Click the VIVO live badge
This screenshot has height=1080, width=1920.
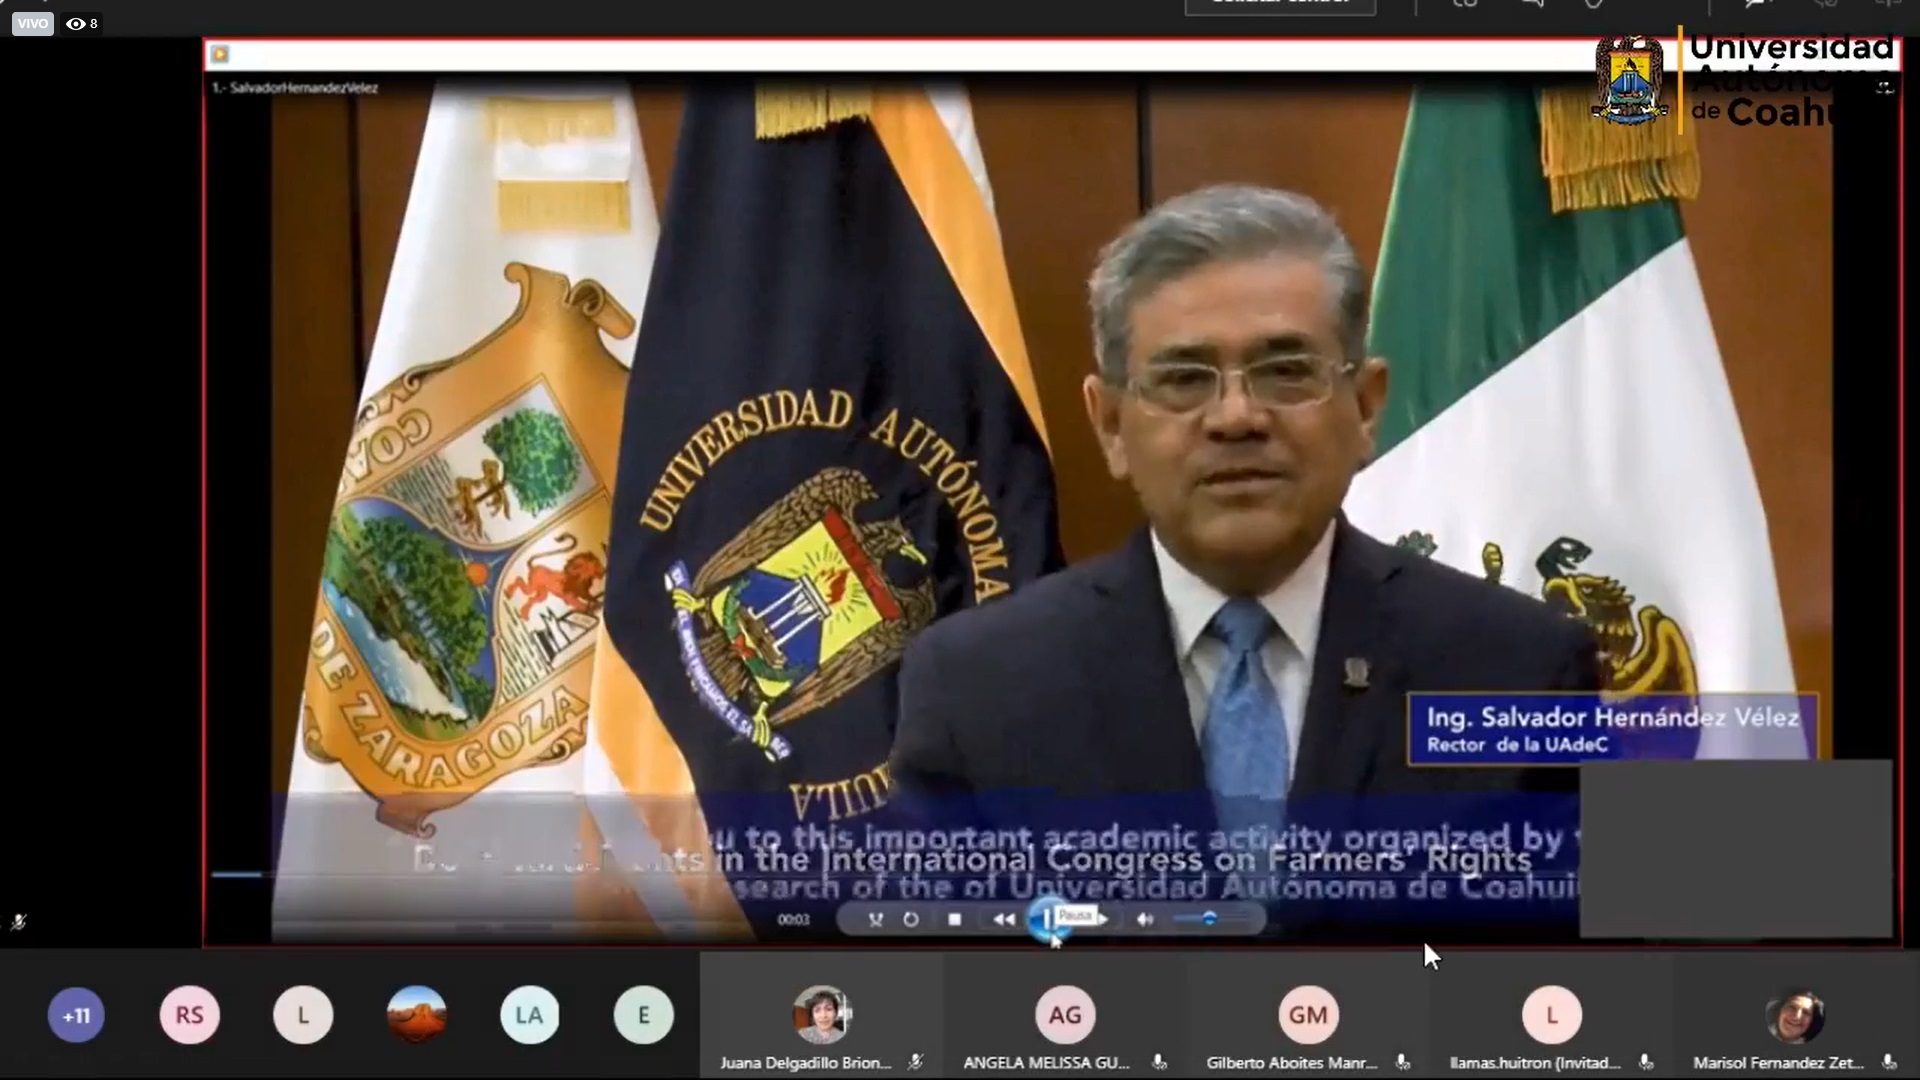(x=32, y=23)
